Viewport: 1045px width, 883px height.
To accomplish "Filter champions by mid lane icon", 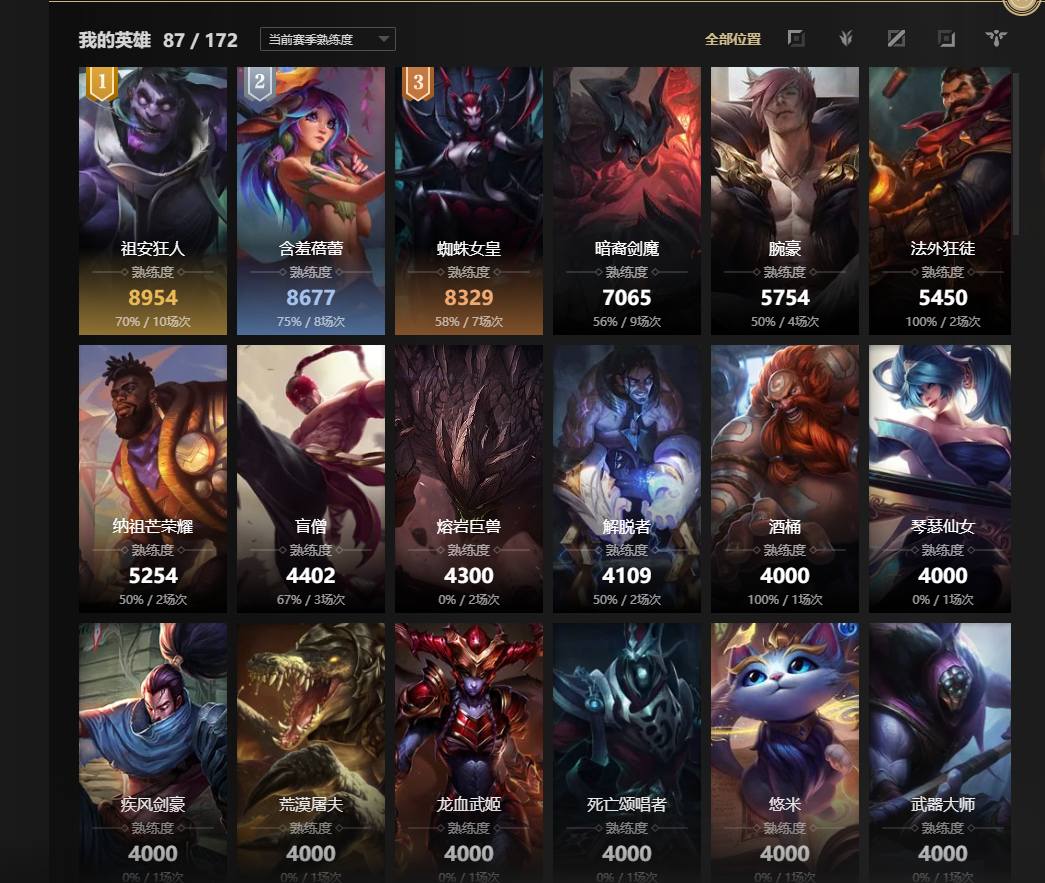I will [896, 39].
